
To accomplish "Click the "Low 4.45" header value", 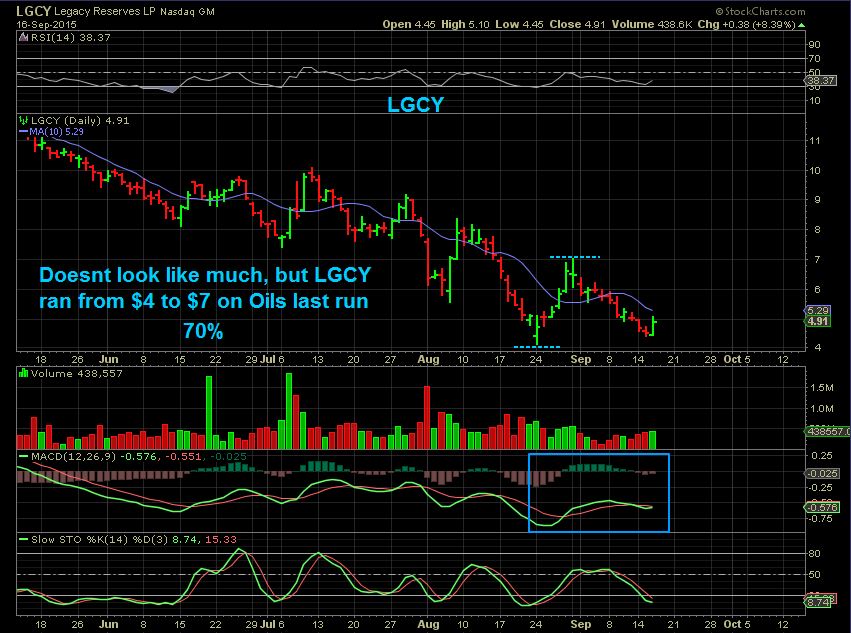I will [x=519, y=24].
